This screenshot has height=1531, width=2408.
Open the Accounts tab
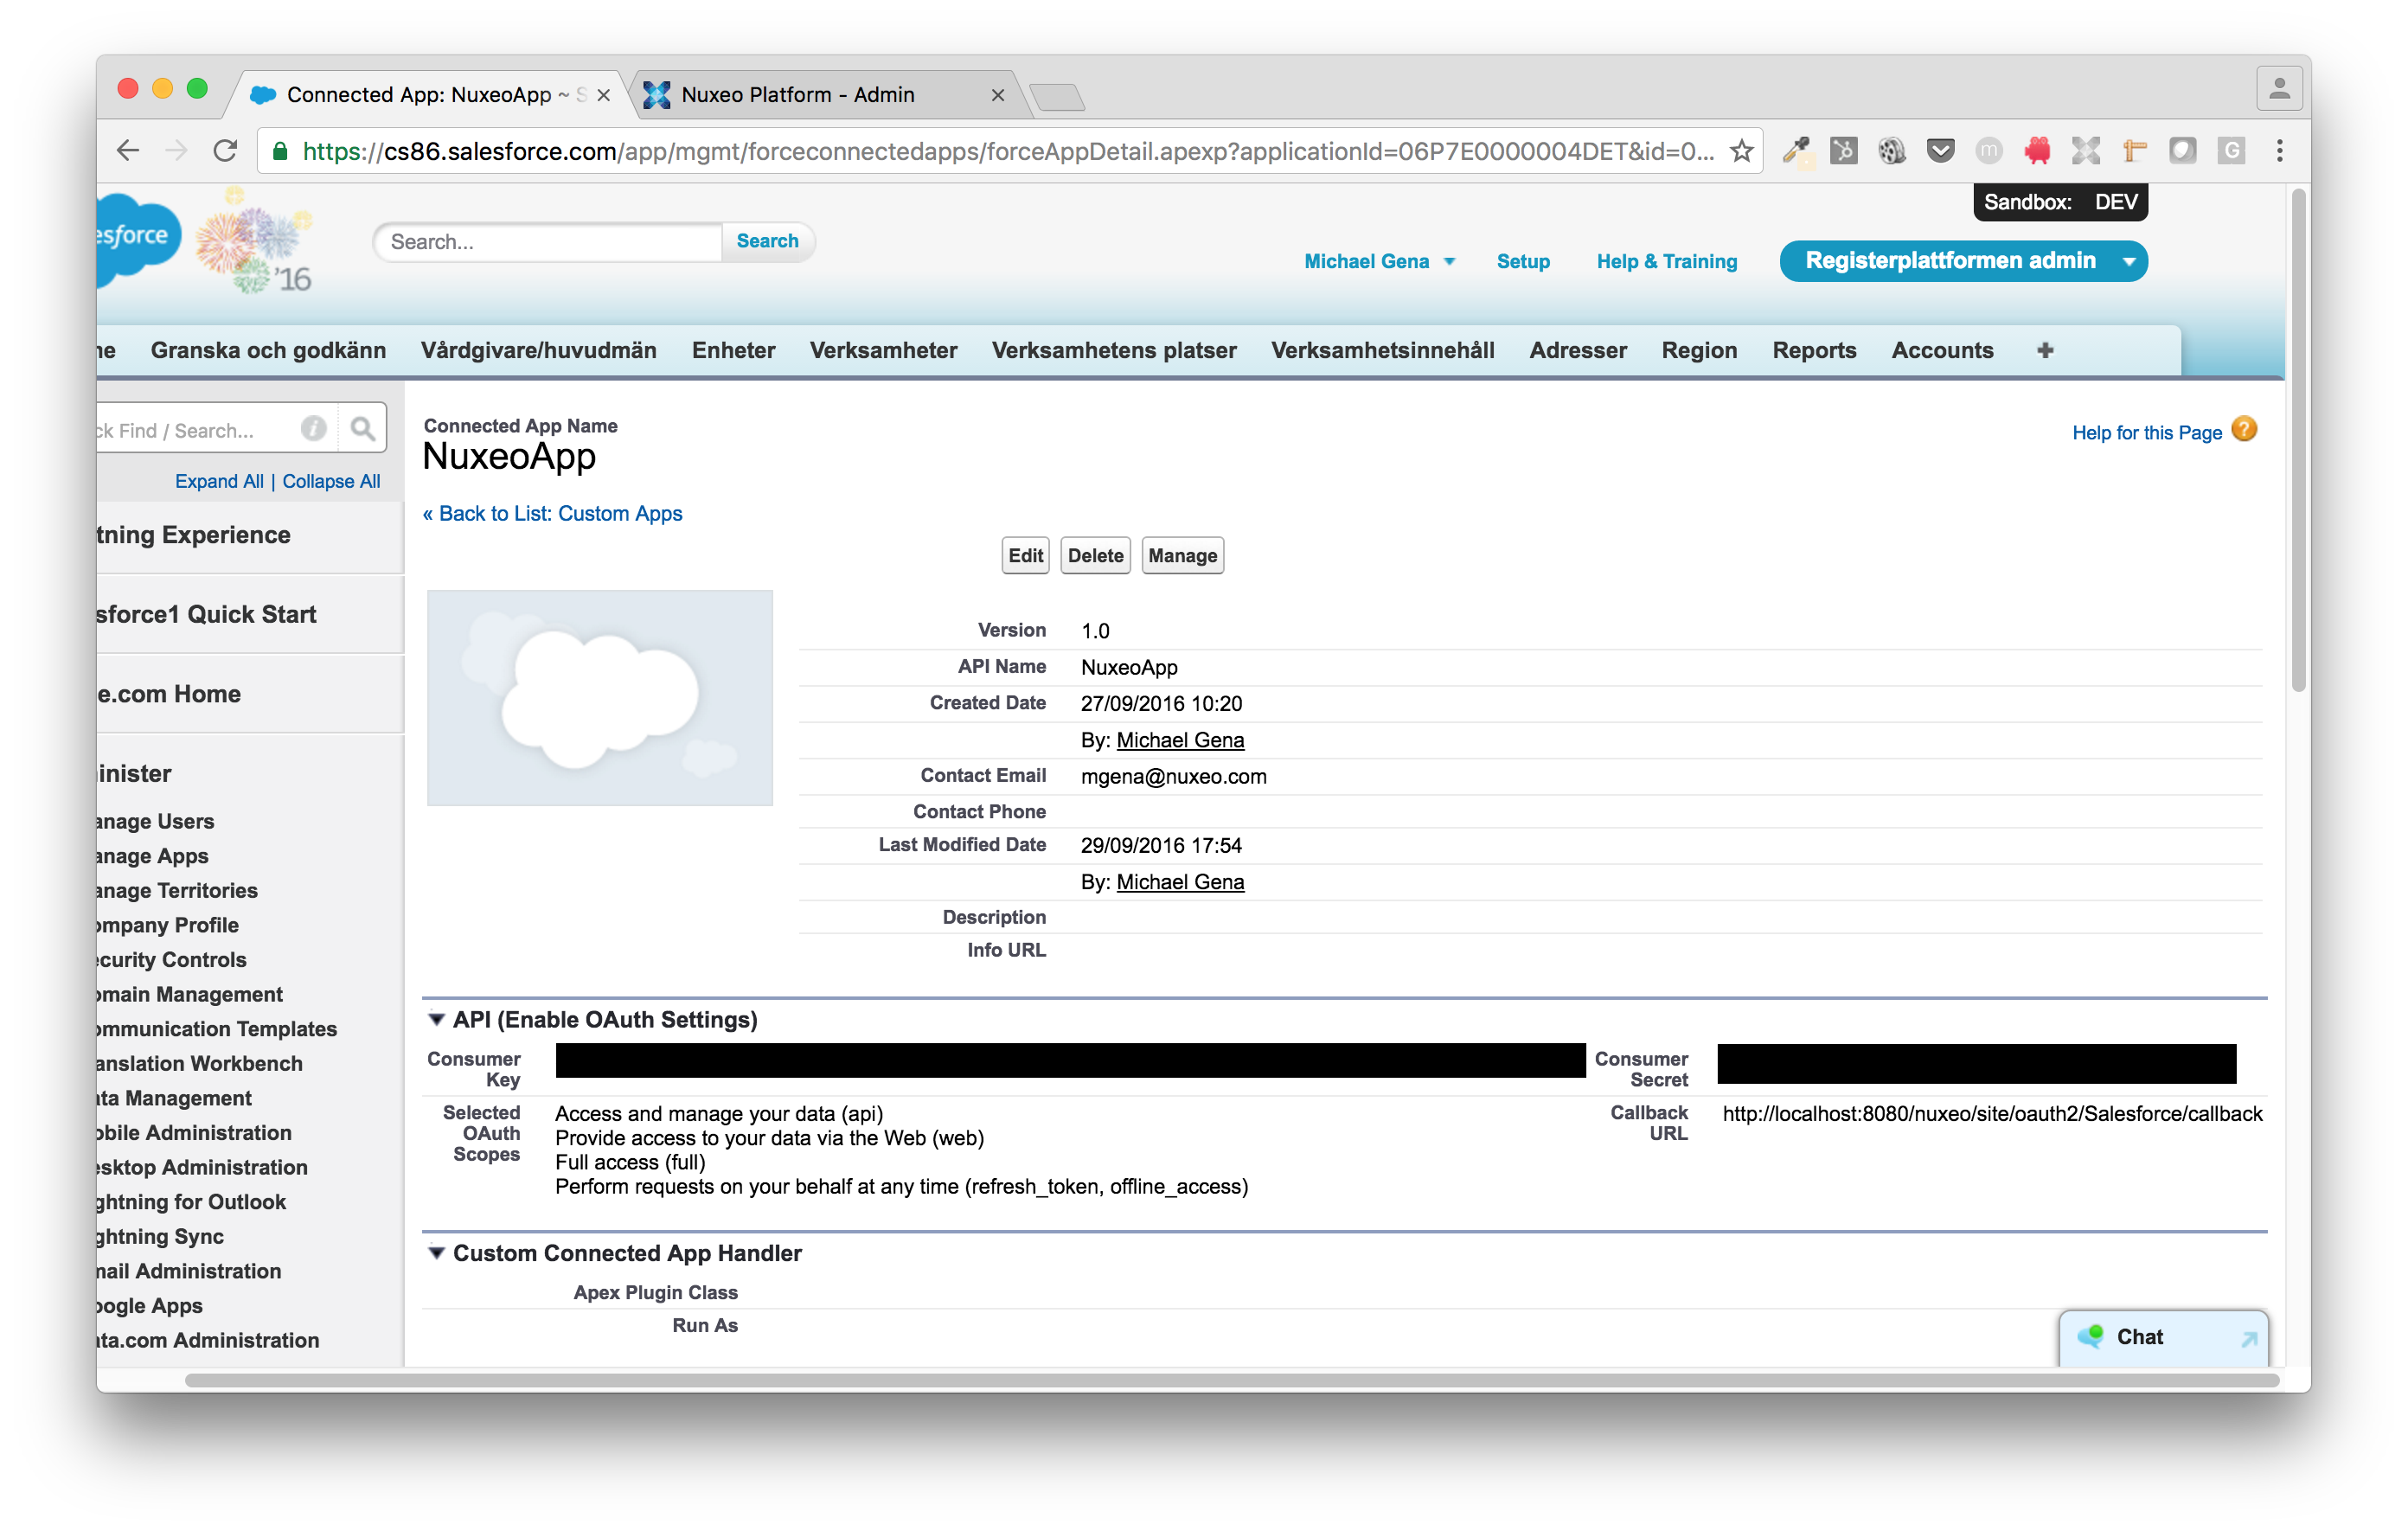point(1942,350)
